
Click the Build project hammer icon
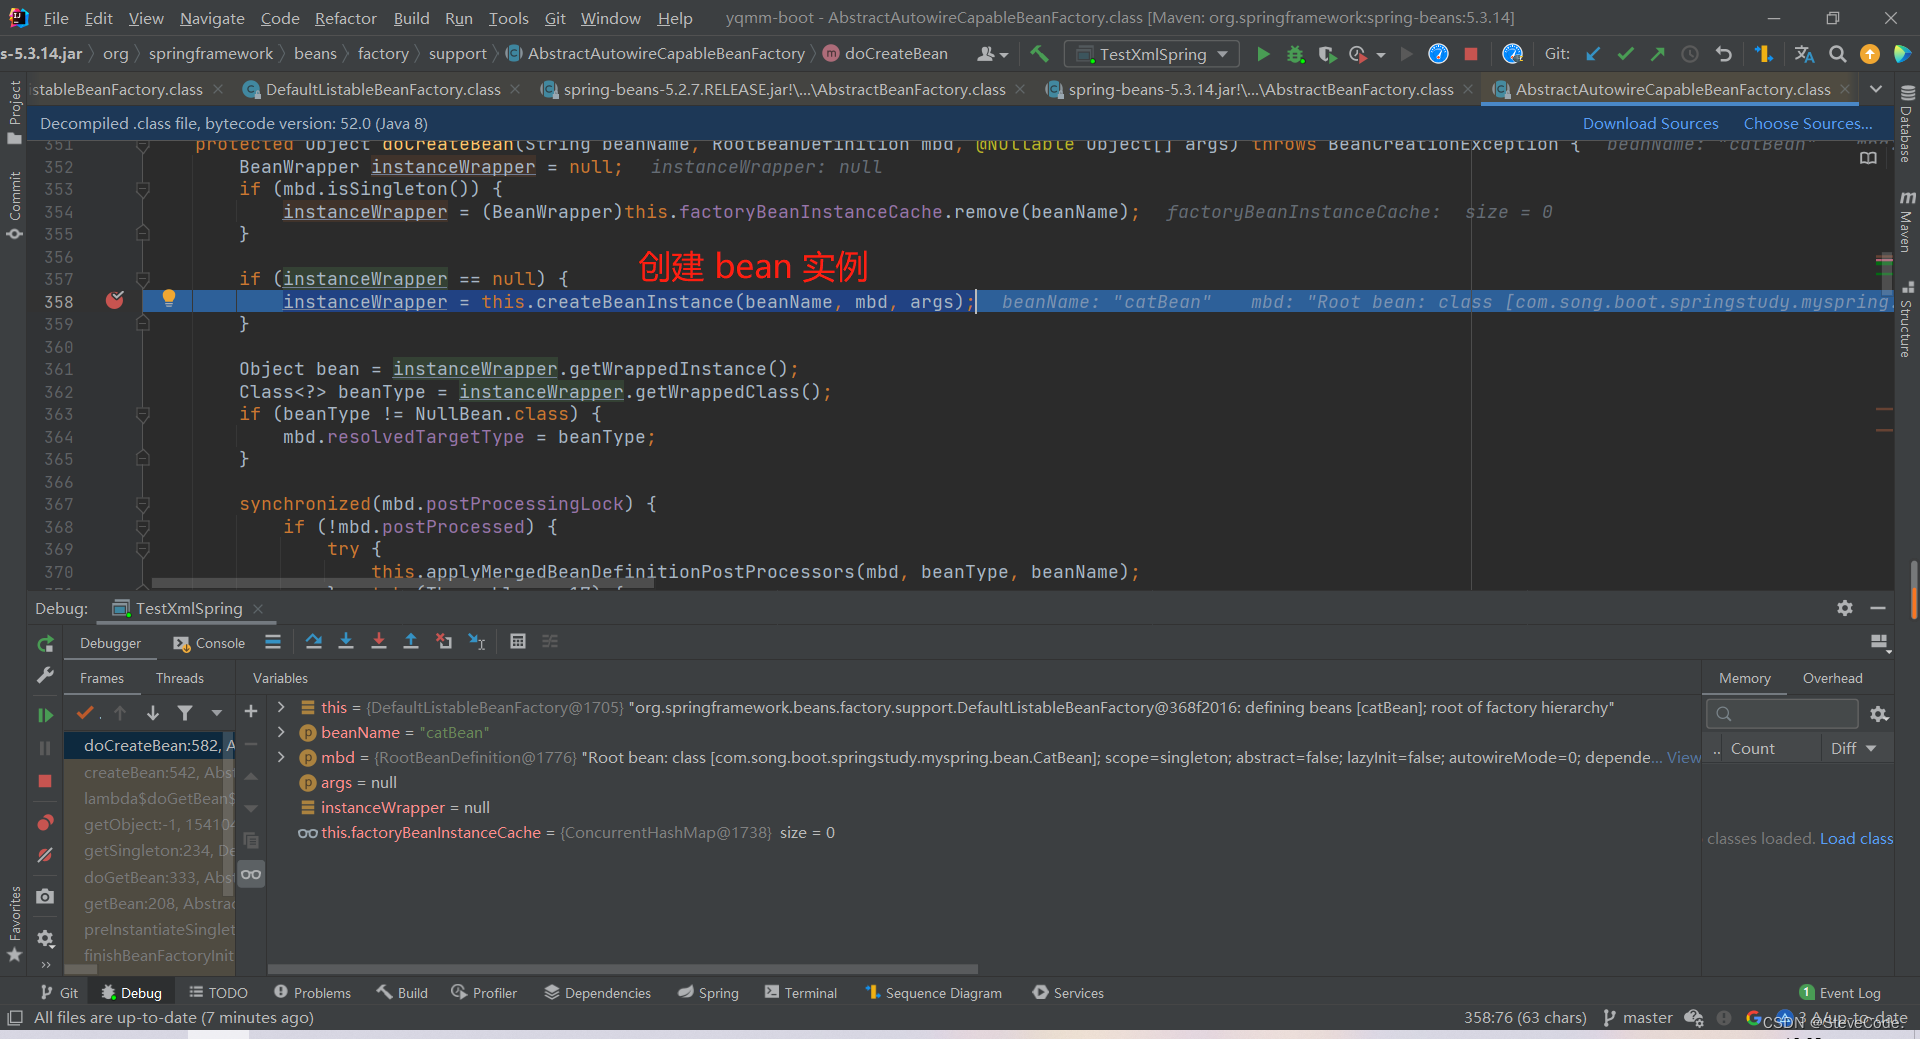coord(1039,54)
